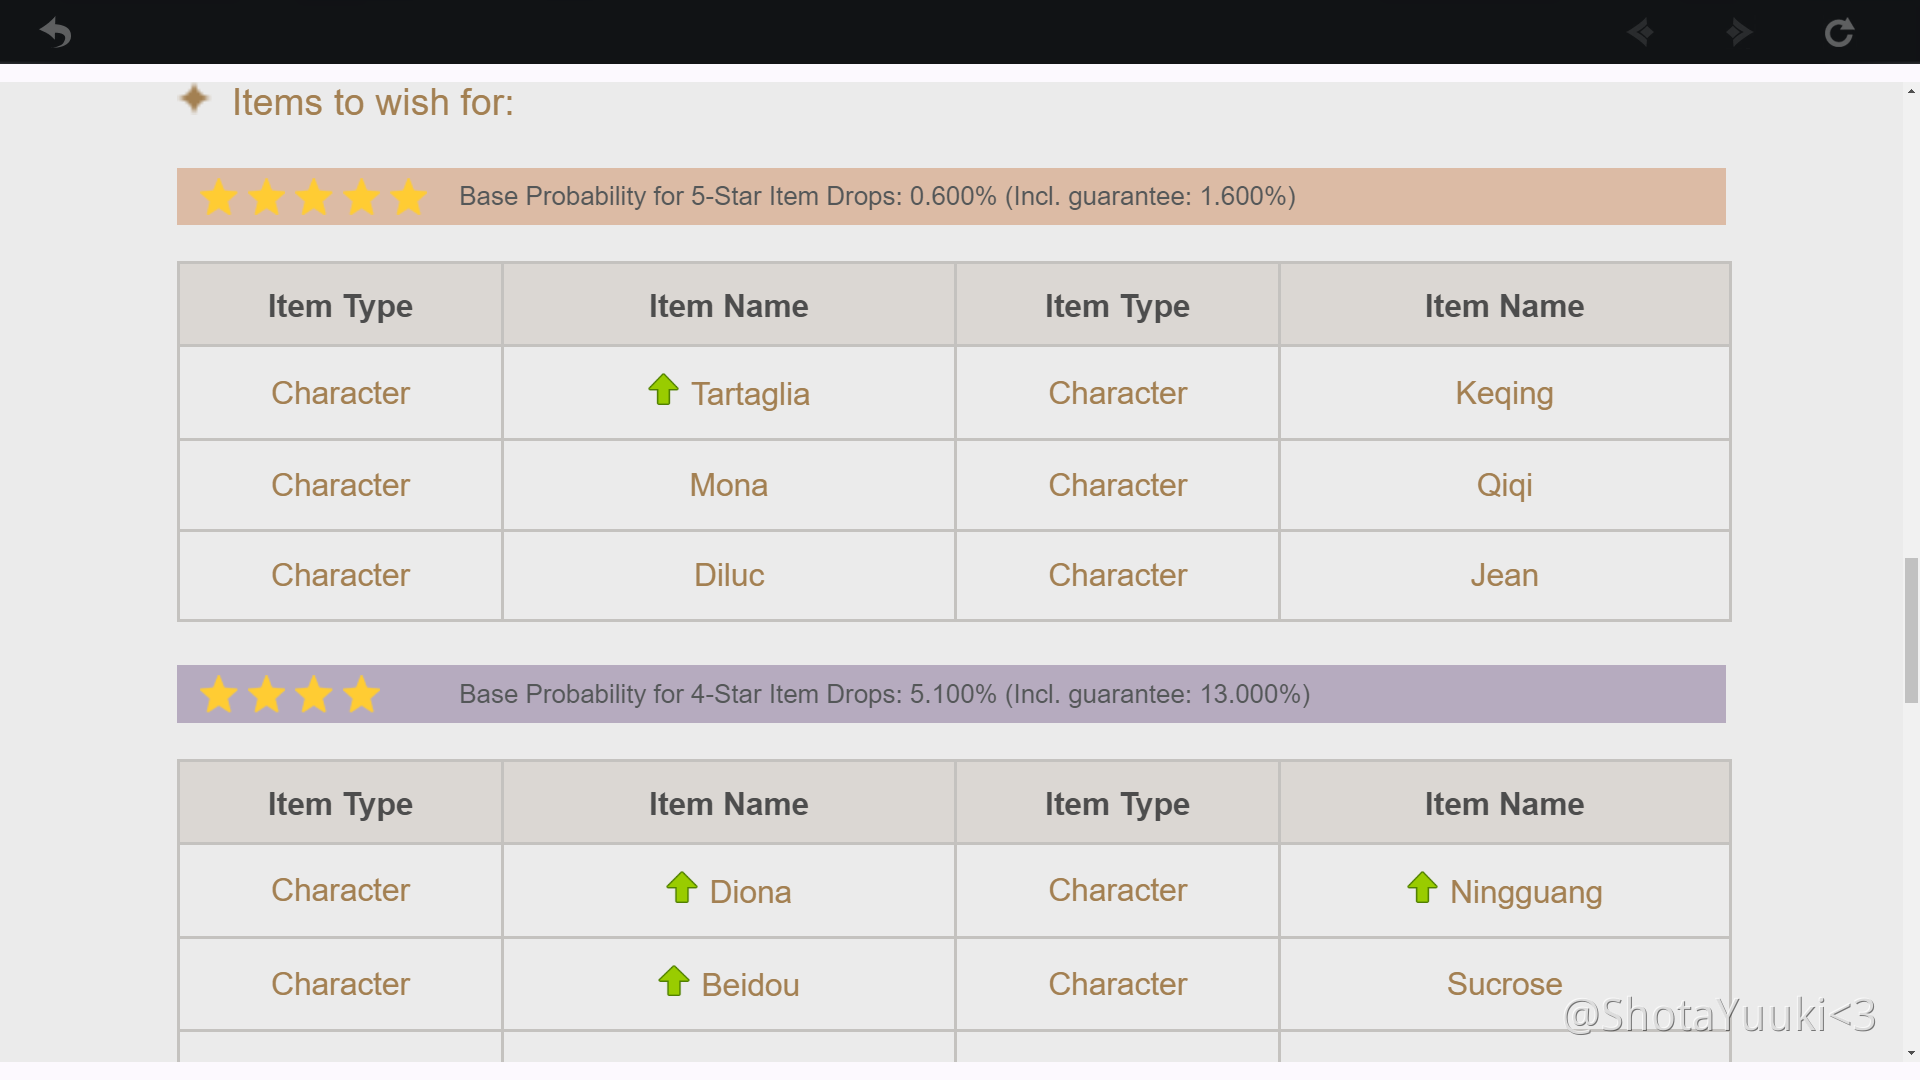Select the Jean item name
1920x1080 pixels.
[x=1504, y=575]
